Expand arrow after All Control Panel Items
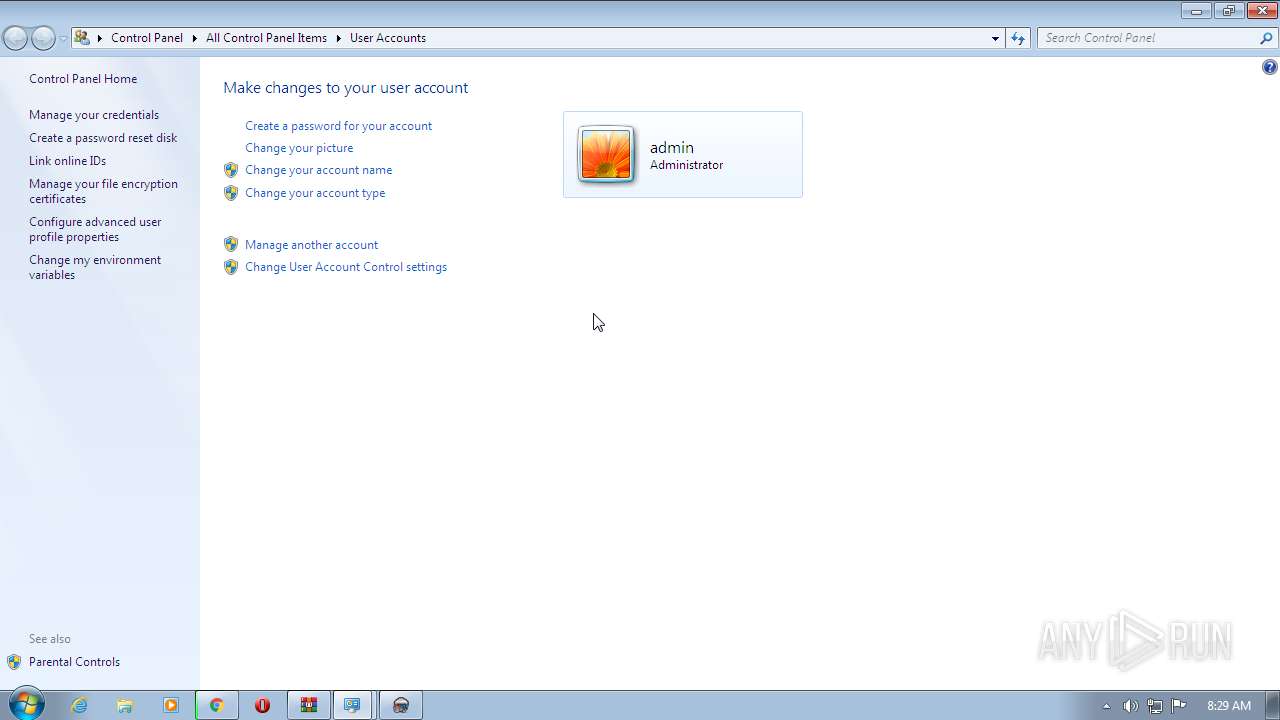This screenshot has width=1280, height=720. tap(339, 38)
